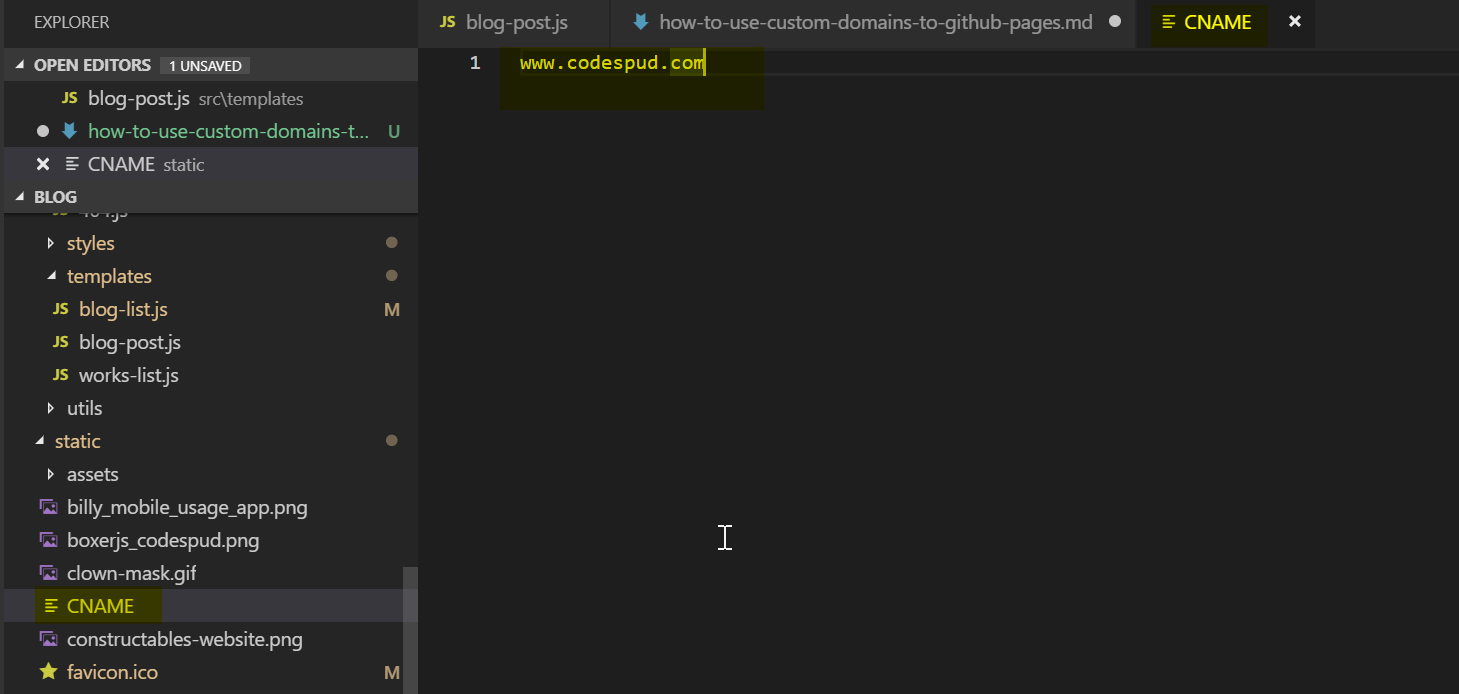Click image icon of constructables-website.png

point(48,639)
